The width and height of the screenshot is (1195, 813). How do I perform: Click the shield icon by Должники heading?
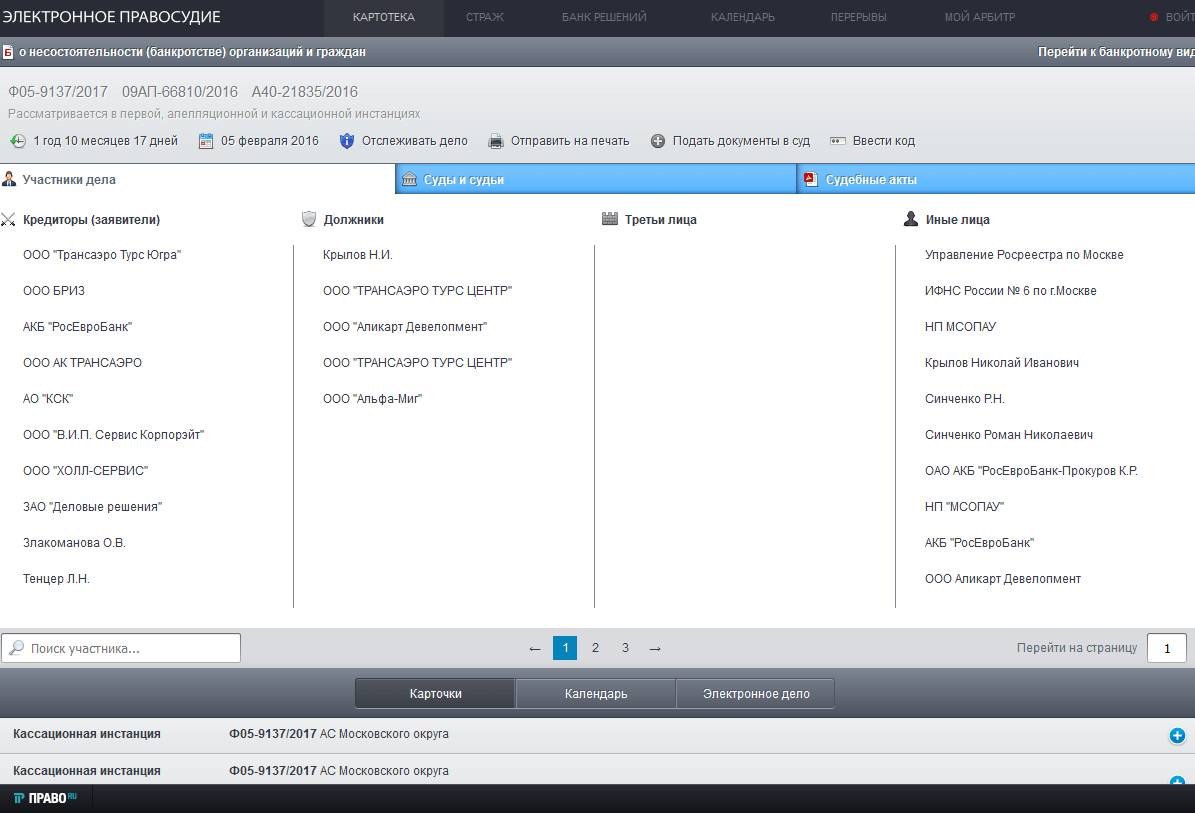click(x=309, y=219)
